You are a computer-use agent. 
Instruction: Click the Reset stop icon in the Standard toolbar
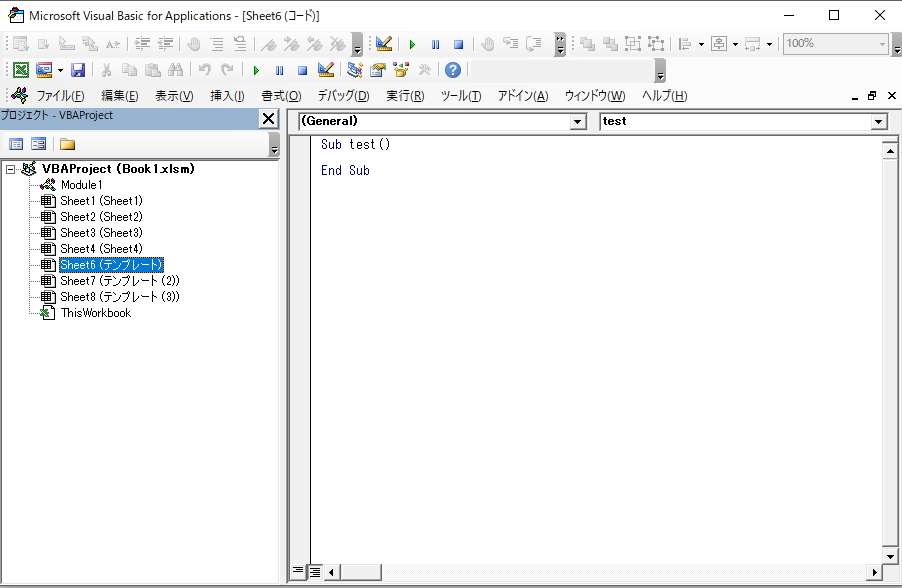point(303,70)
